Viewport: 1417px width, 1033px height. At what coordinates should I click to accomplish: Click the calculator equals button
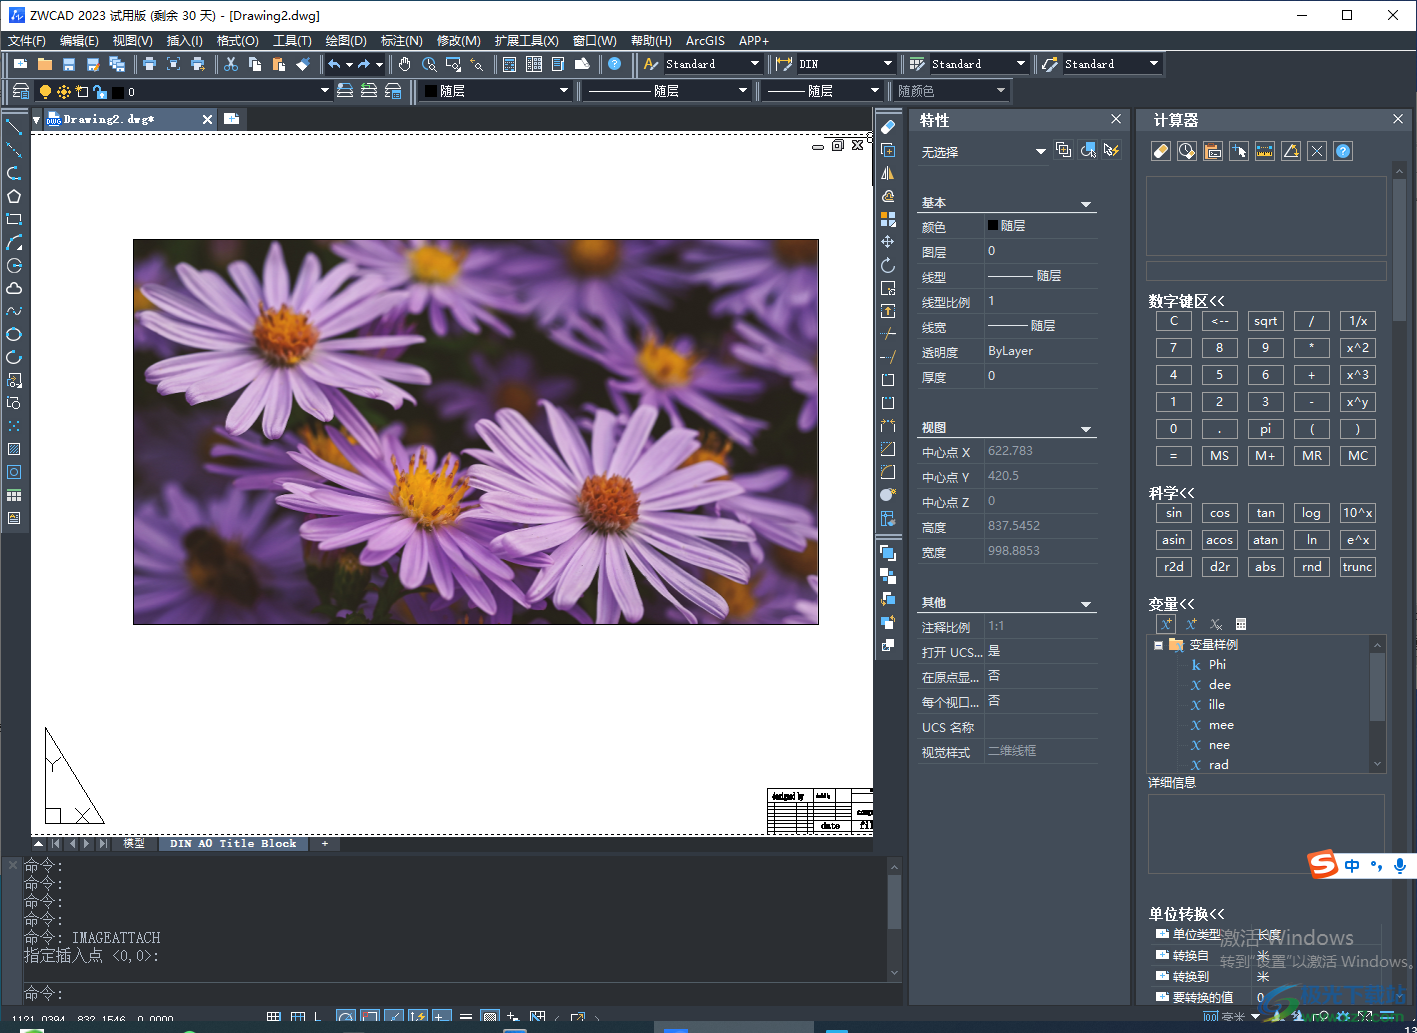(1173, 456)
